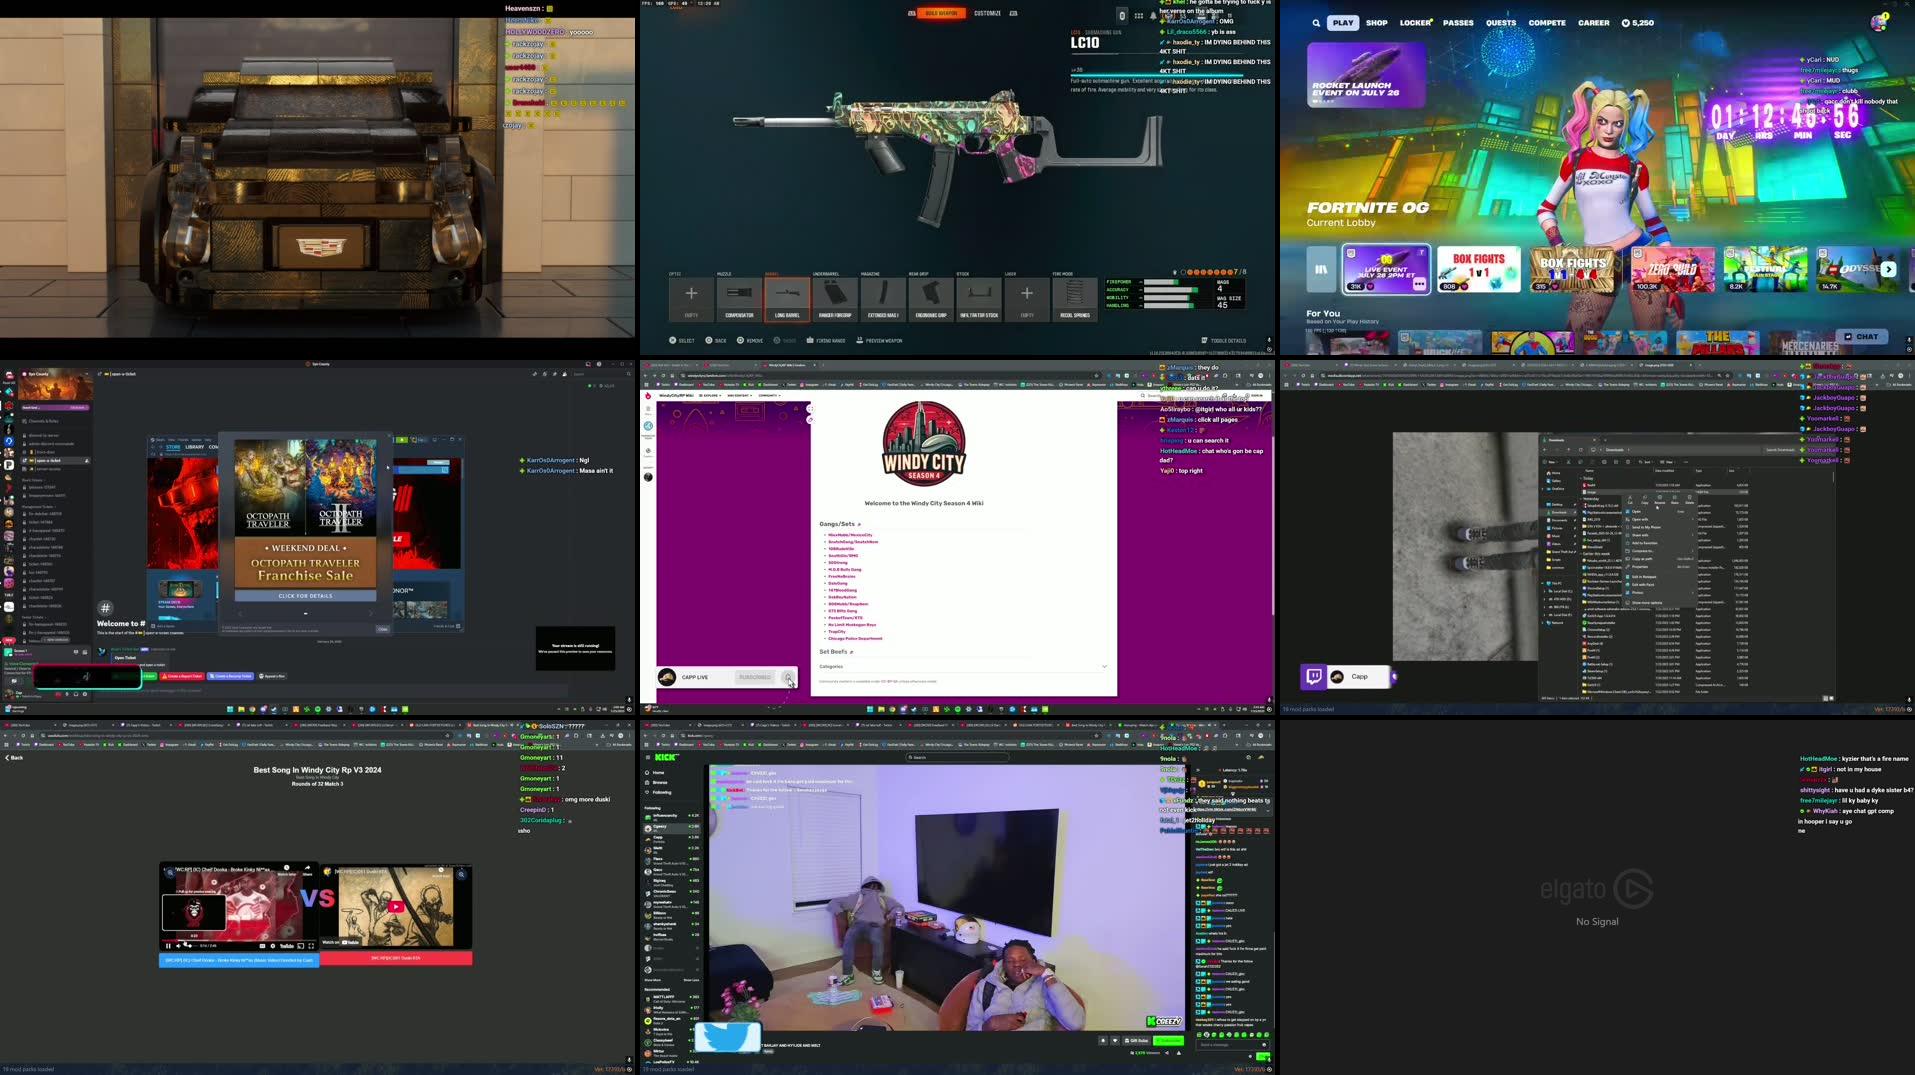Toggle Kick stream notifications bell
The width and height of the screenshot is (1915, 1075).
point(1103,1041)
